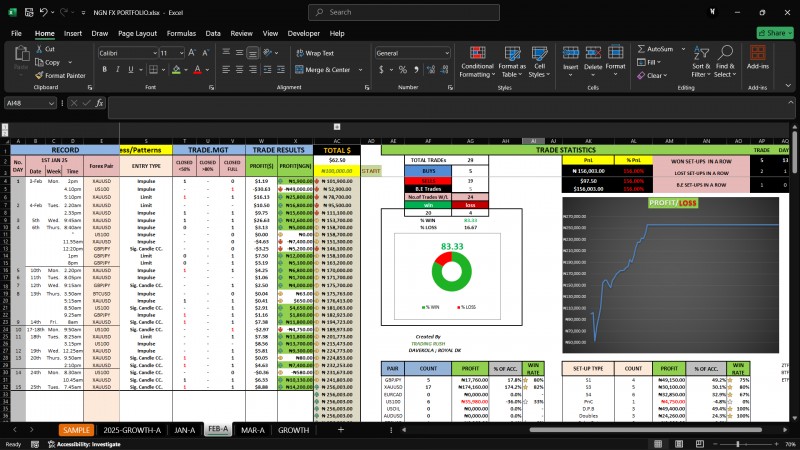800x450 pixels.
Task: Open the Fill dropdown
Action: tap(649, 62)
